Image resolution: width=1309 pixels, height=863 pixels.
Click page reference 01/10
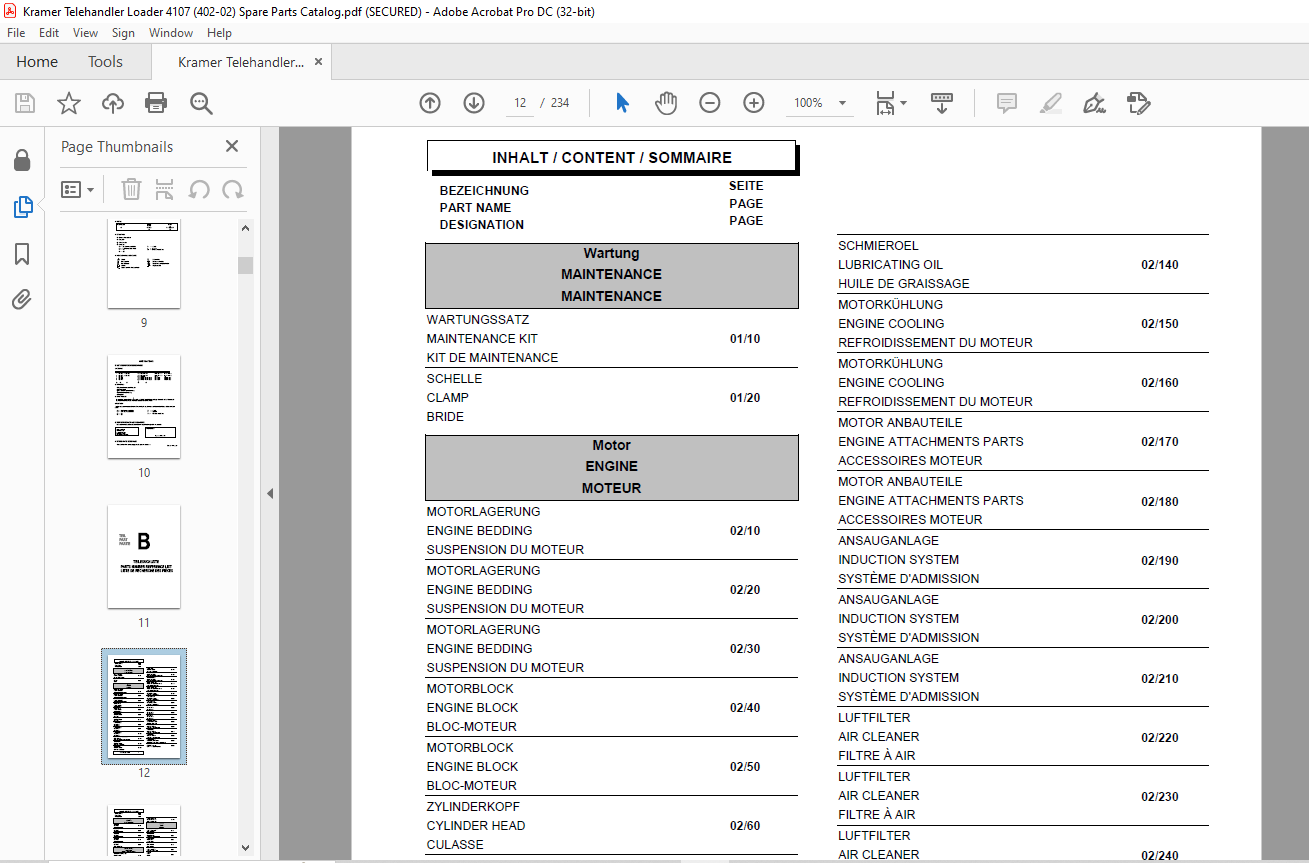[x=745, y=339]
